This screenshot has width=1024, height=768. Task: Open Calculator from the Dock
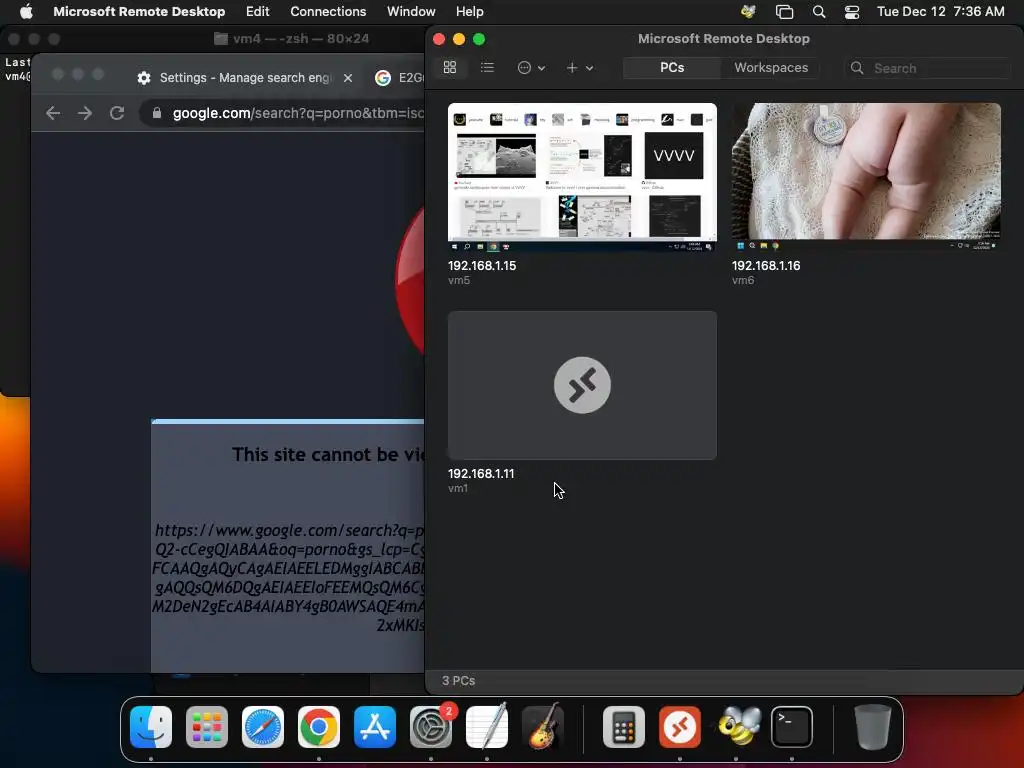pyautogui.click(x=624, y=727)
